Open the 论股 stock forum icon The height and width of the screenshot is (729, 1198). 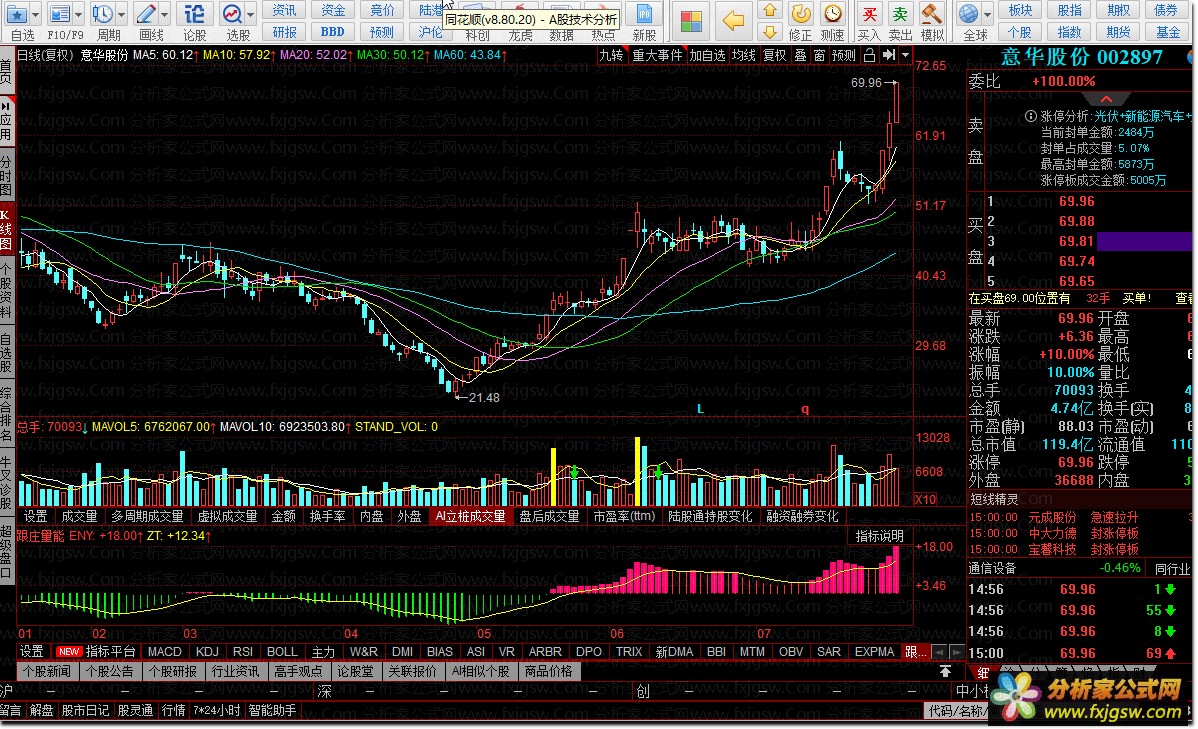[x=194, y=14]
